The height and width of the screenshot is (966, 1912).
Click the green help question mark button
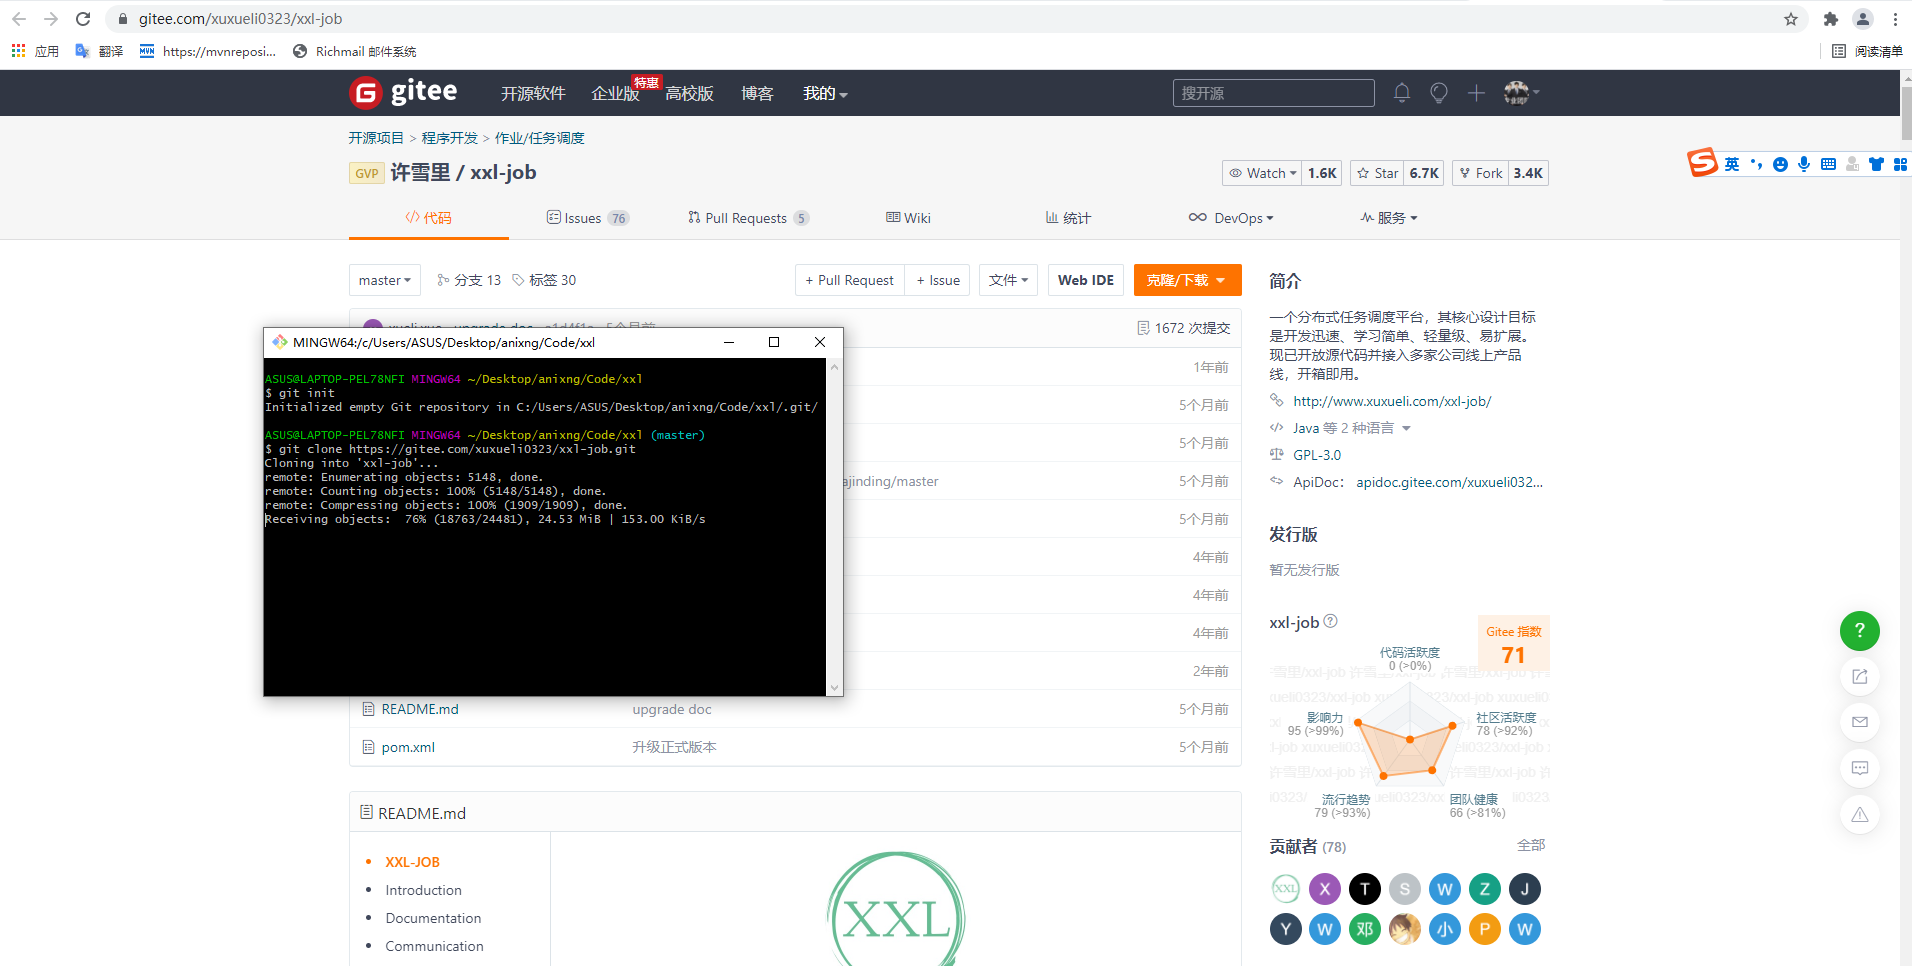pos(1859,631)
